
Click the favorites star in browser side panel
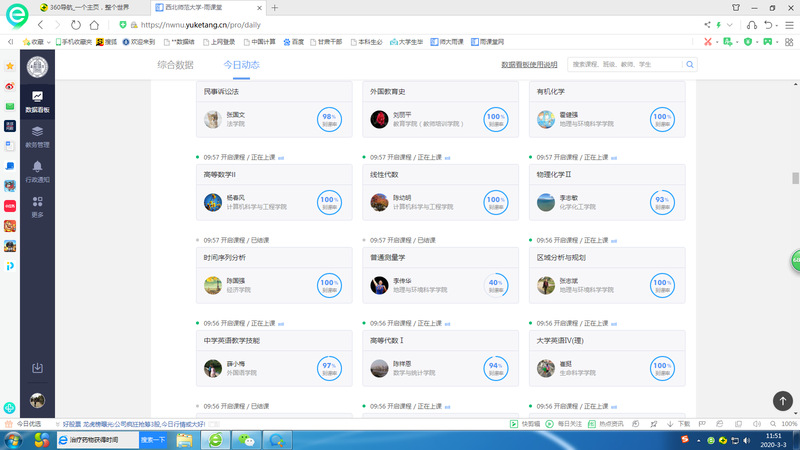click(x=10, y=66)
